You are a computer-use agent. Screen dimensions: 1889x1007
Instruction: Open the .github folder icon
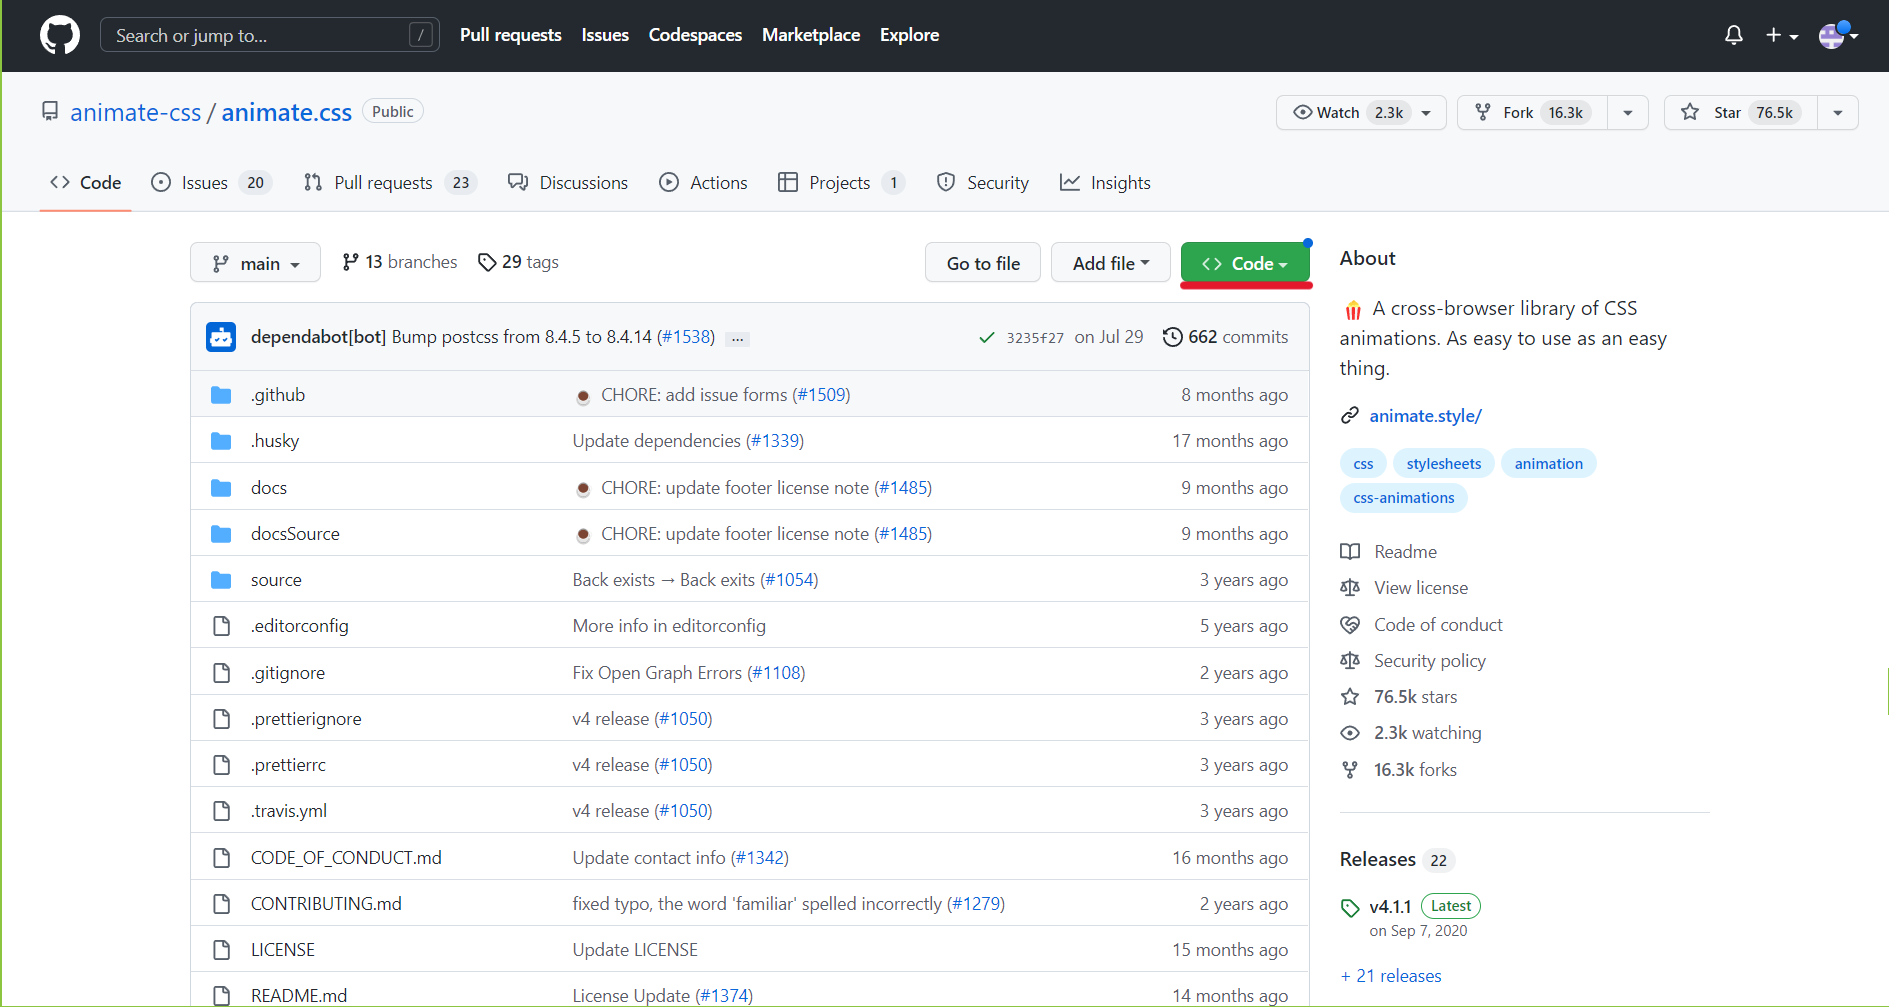(x=221, y=395)
